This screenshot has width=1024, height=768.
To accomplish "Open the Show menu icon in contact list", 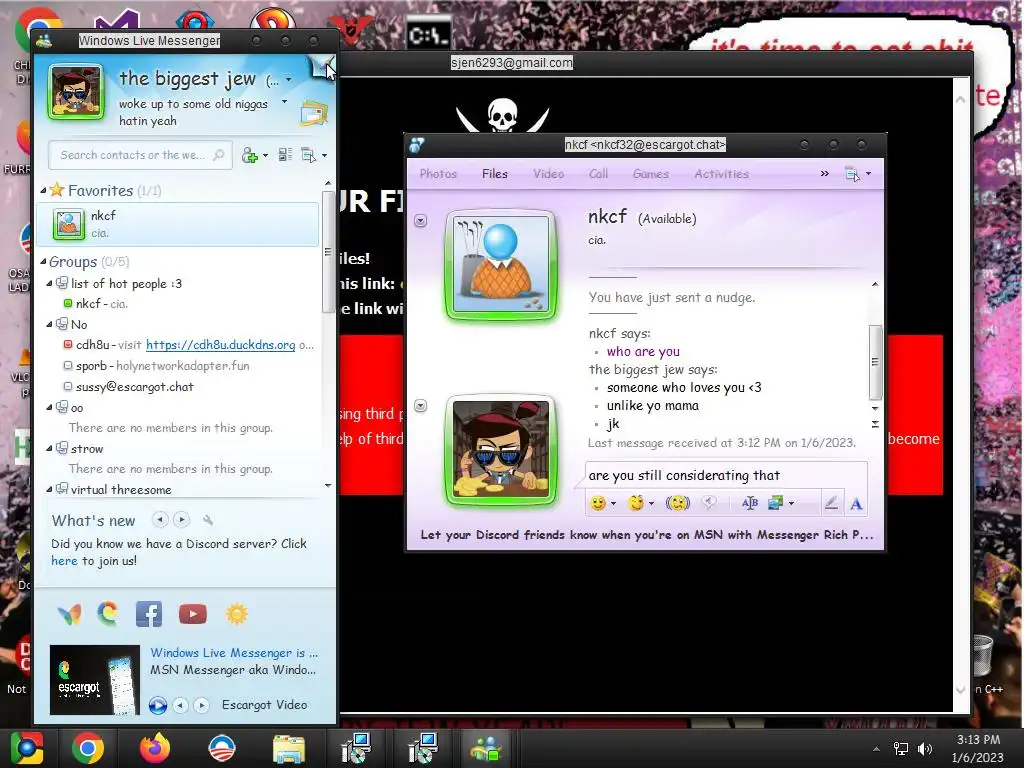I will point(308,155).
